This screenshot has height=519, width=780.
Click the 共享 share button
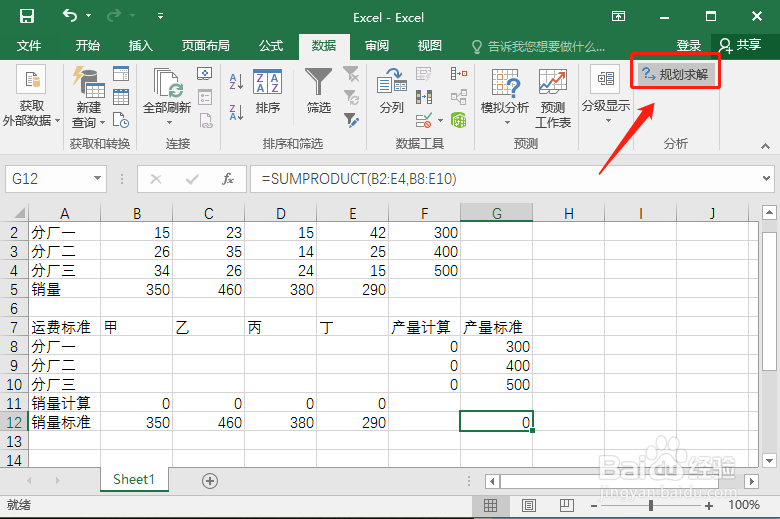pos(740,45)
